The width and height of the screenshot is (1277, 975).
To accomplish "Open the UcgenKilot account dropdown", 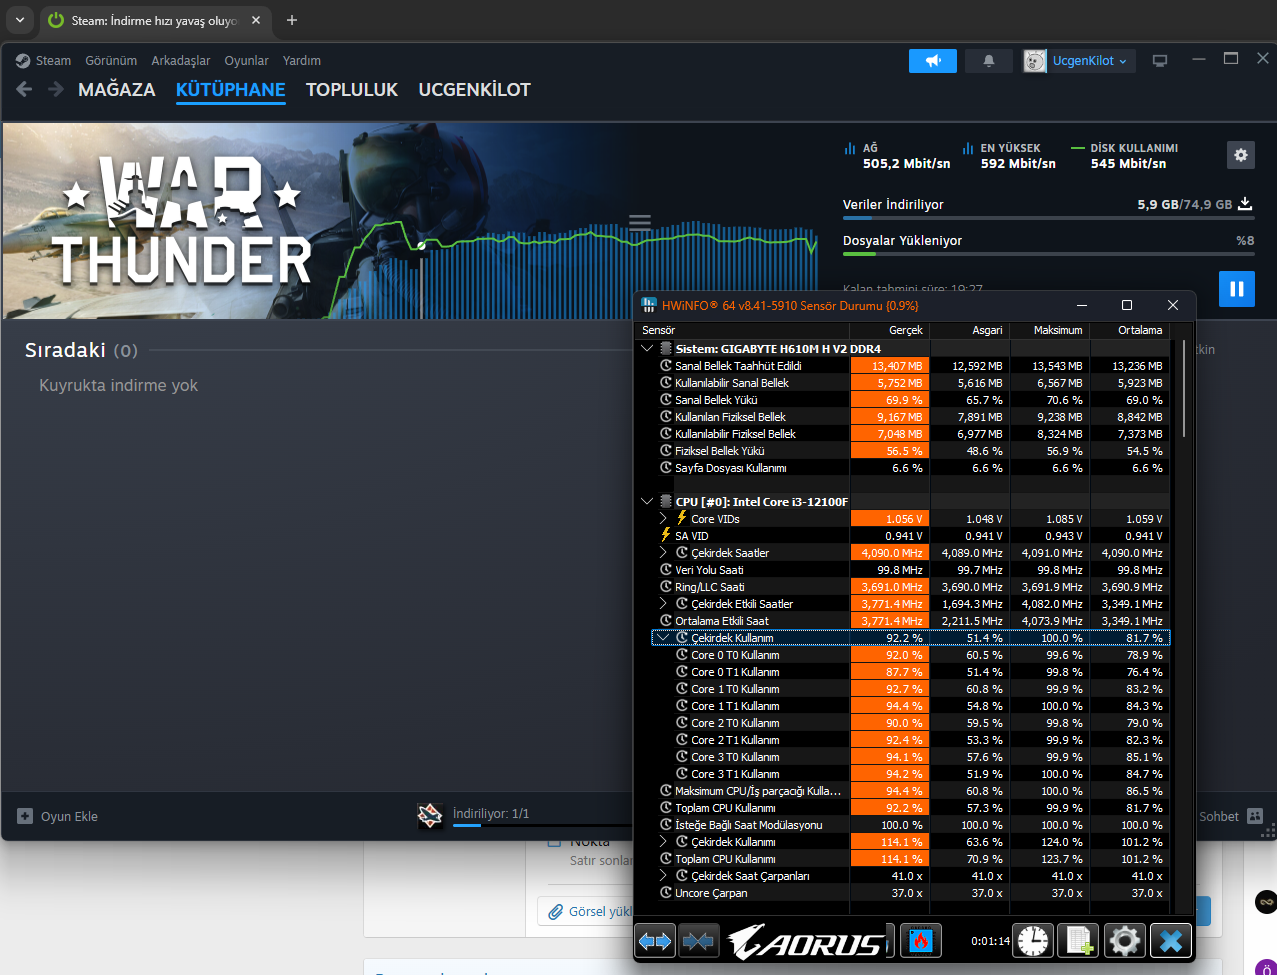I will (x=1089, y=61).
